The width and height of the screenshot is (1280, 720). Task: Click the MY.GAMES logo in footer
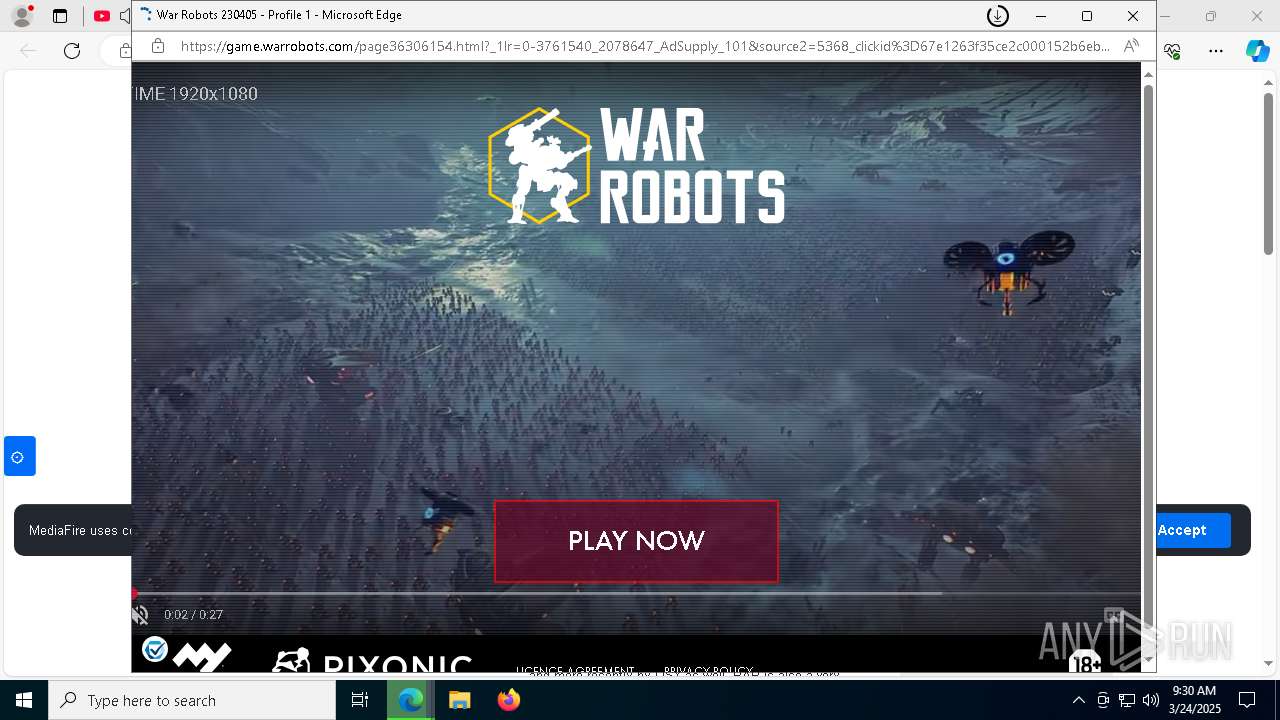point(202,656)
